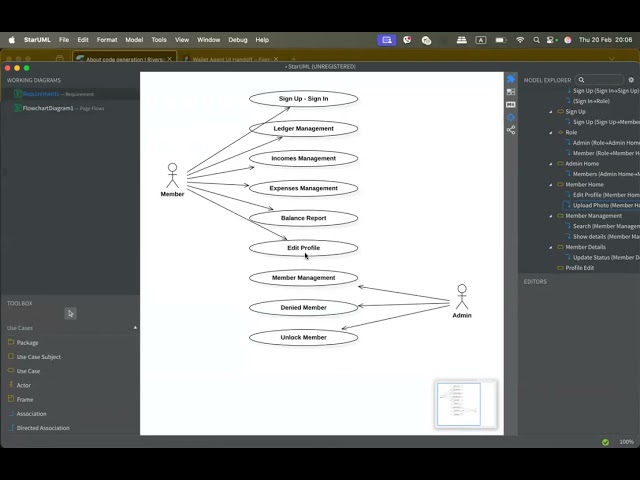
Task: Click the keyboard input source 'A' icon
Action: coord(481,40)
